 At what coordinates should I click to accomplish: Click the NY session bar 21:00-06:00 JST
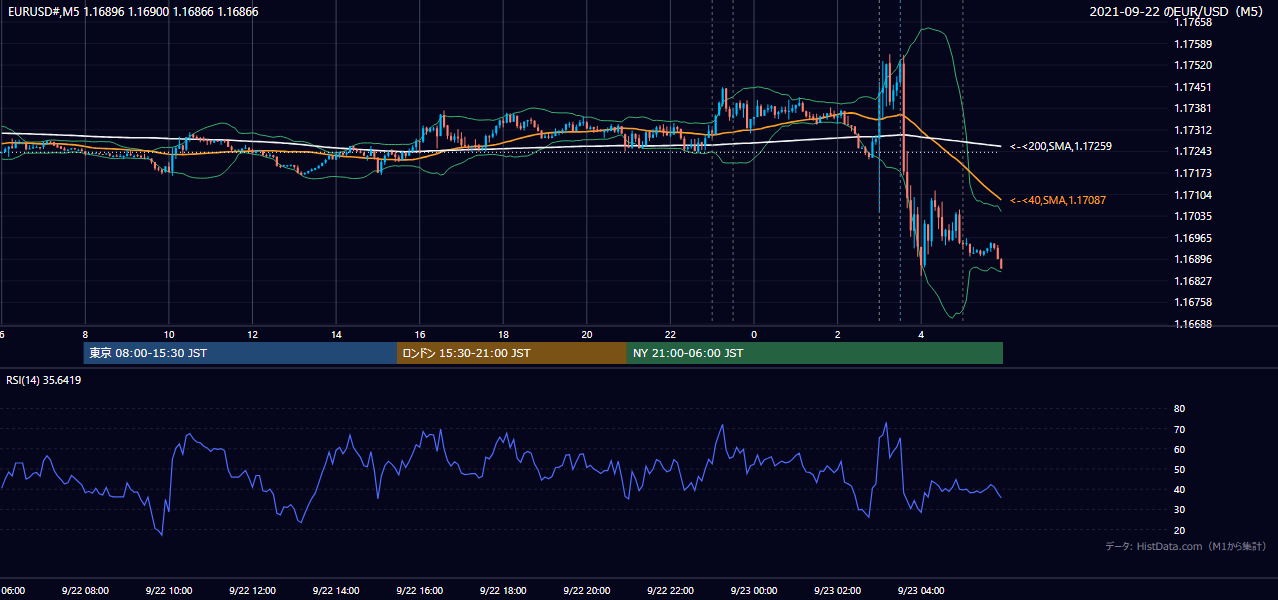click(x=815, y=353)
